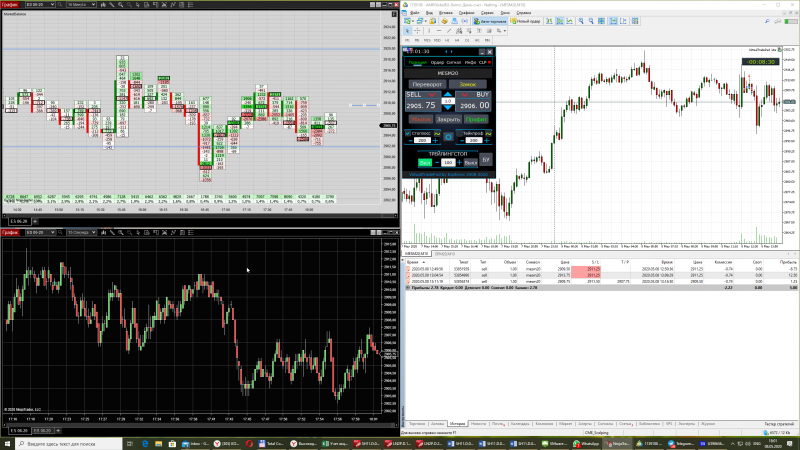The image size is (800, 450).
Task: Click the trailing stop value field showing 100
Action: (x=448, y=163)
